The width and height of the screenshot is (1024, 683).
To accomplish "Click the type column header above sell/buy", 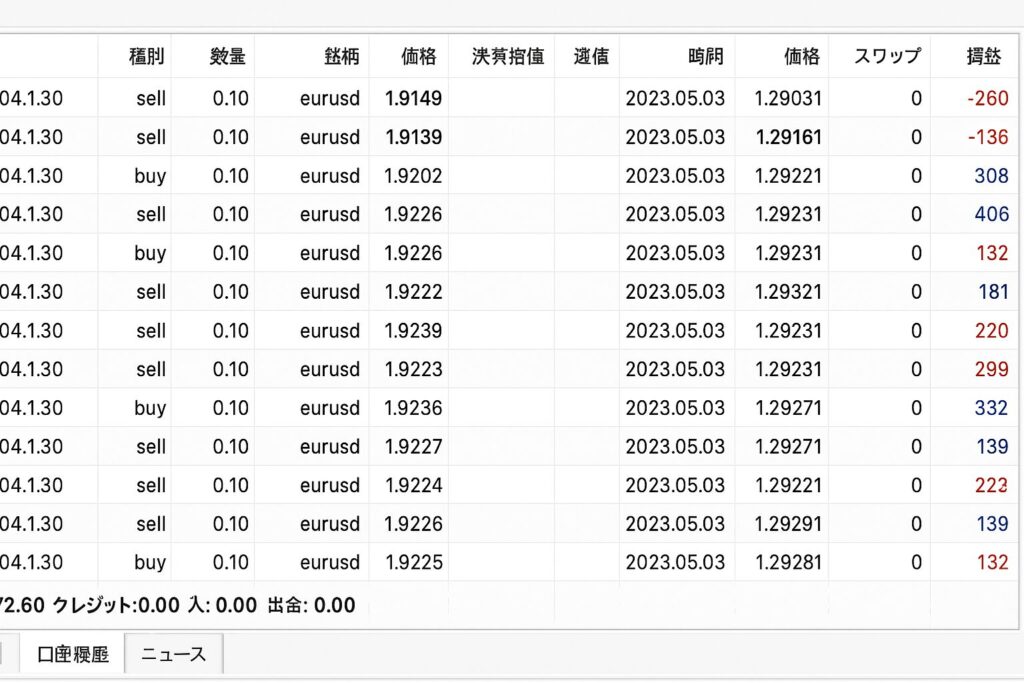I will point(148,56).
